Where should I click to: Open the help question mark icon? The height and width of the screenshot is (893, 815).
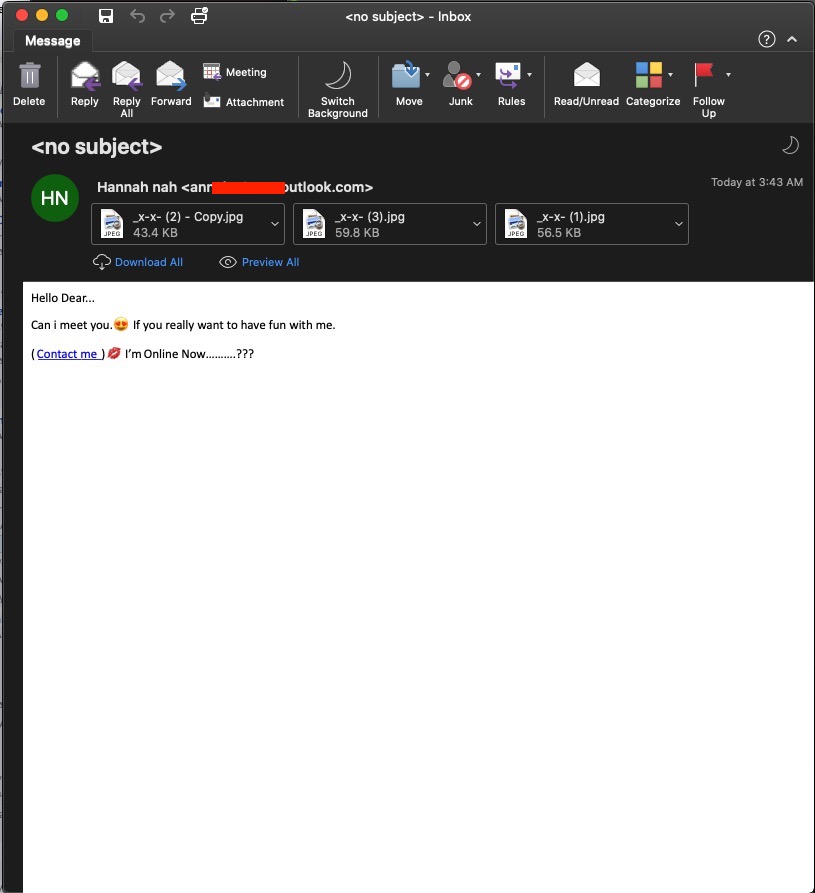click(767, 40)
